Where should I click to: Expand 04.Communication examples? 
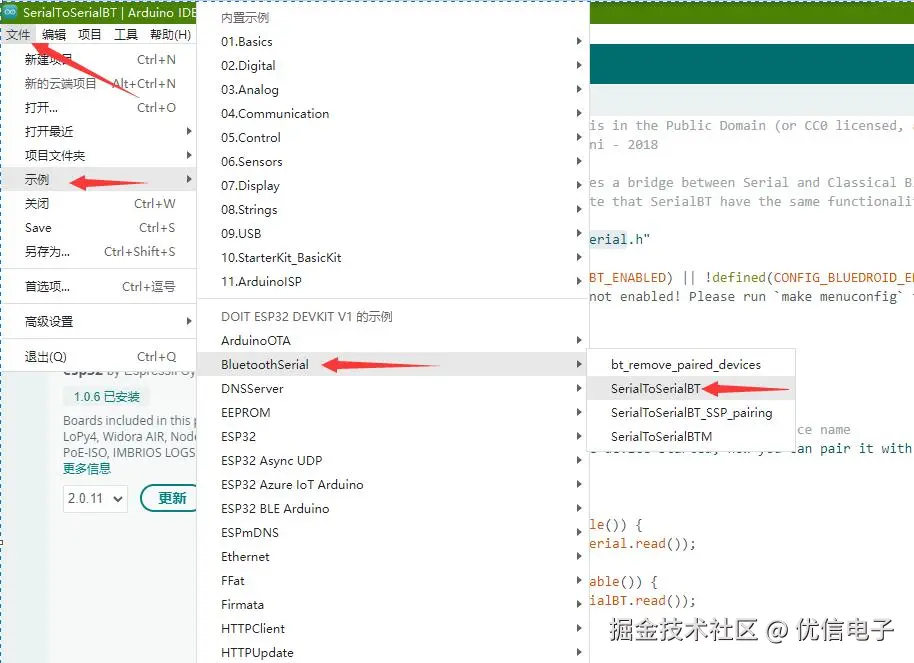(393, 113)
